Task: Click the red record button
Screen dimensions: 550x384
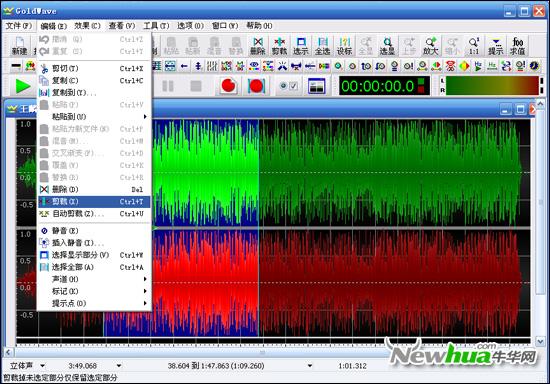Action: 229,86
